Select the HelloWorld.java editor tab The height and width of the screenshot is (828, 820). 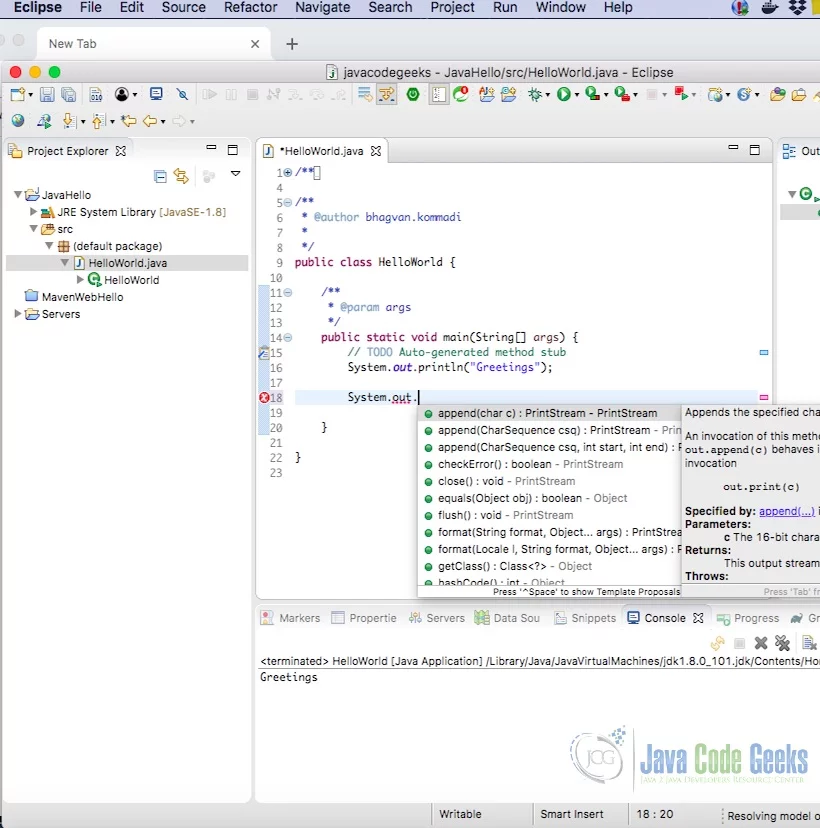click(x=322, y=151)
